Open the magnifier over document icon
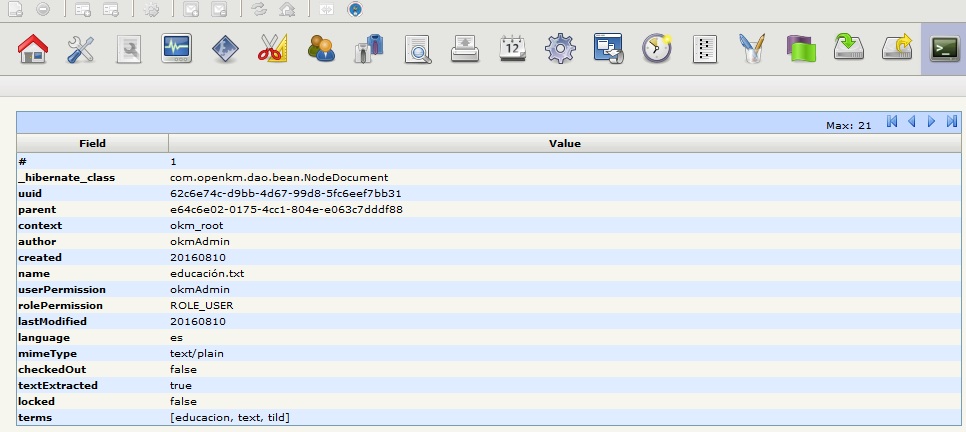Screen dimensions: 966x432 coord(417,48)
